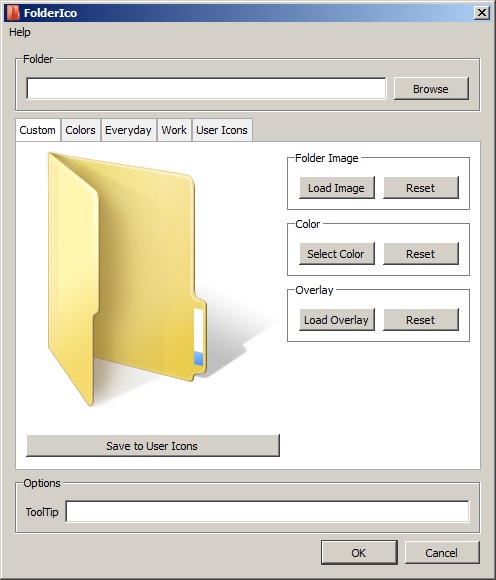Click Save to User Icons
Screen dimensions: 496x580
pyautogui.click(x=153, y=446)
